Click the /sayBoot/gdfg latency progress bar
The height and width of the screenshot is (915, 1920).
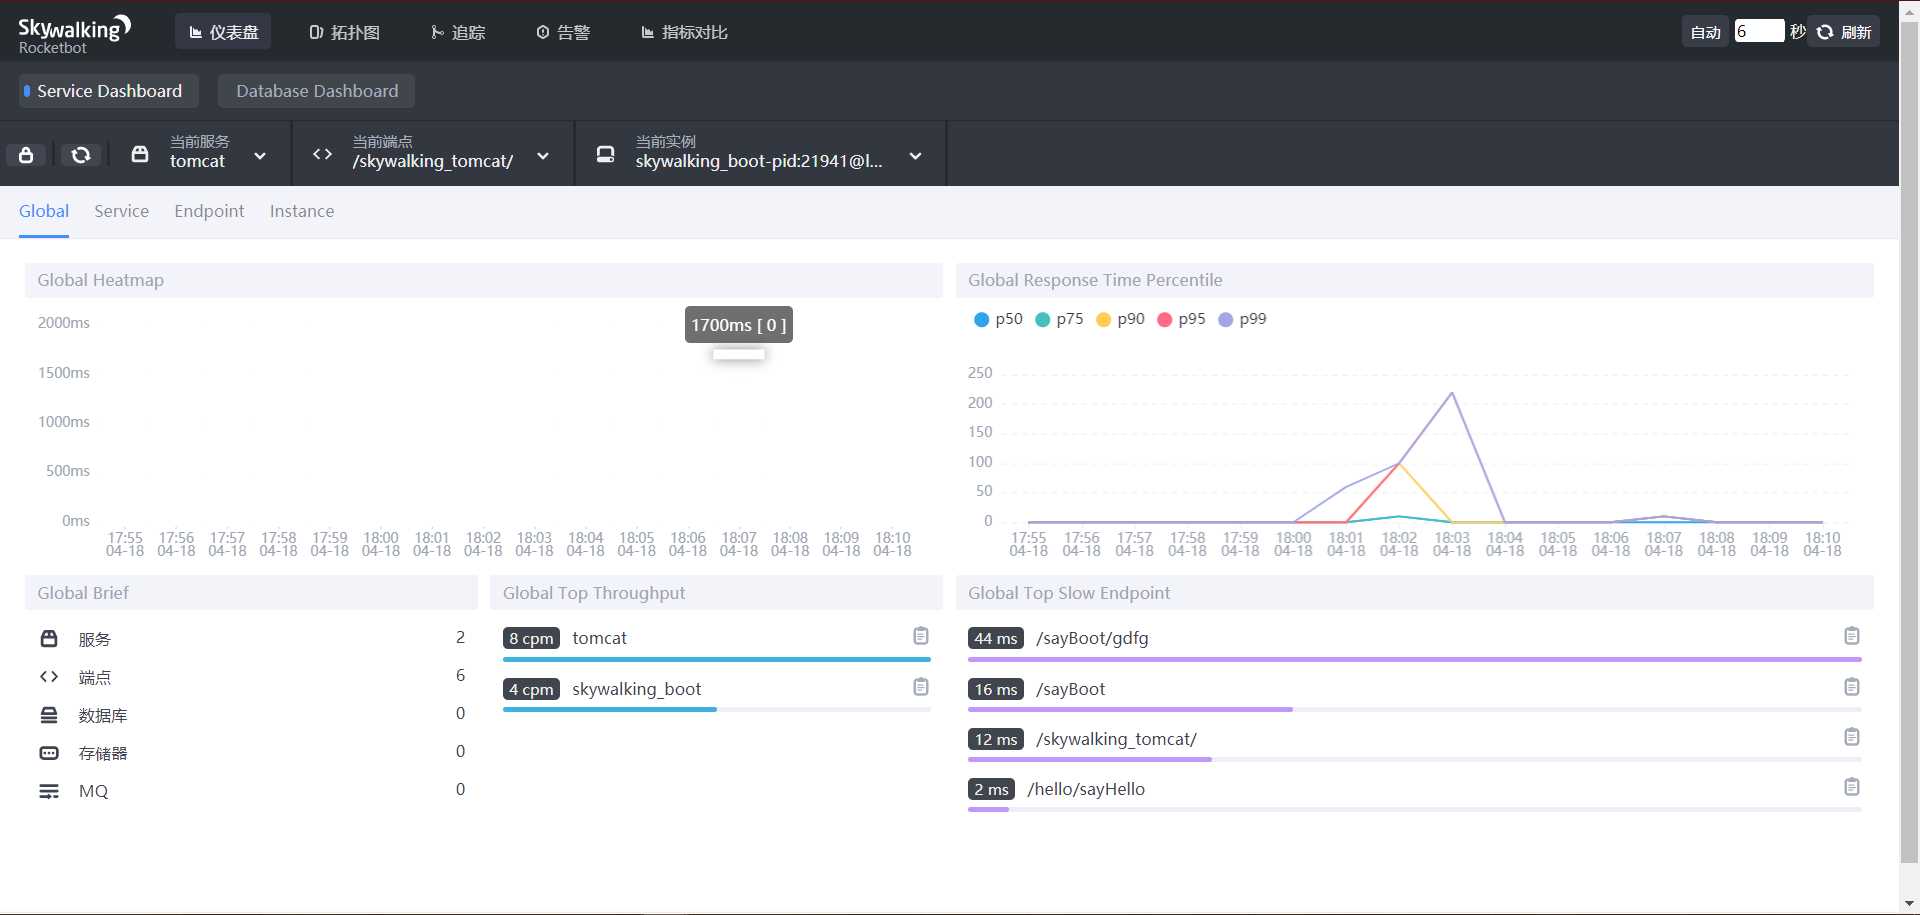[x=1415, y=659]
